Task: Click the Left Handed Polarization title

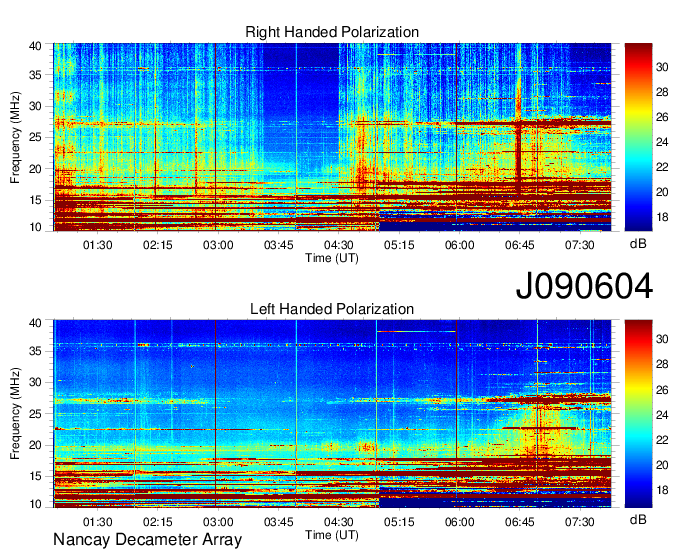Action: click(x=332, y=309)
